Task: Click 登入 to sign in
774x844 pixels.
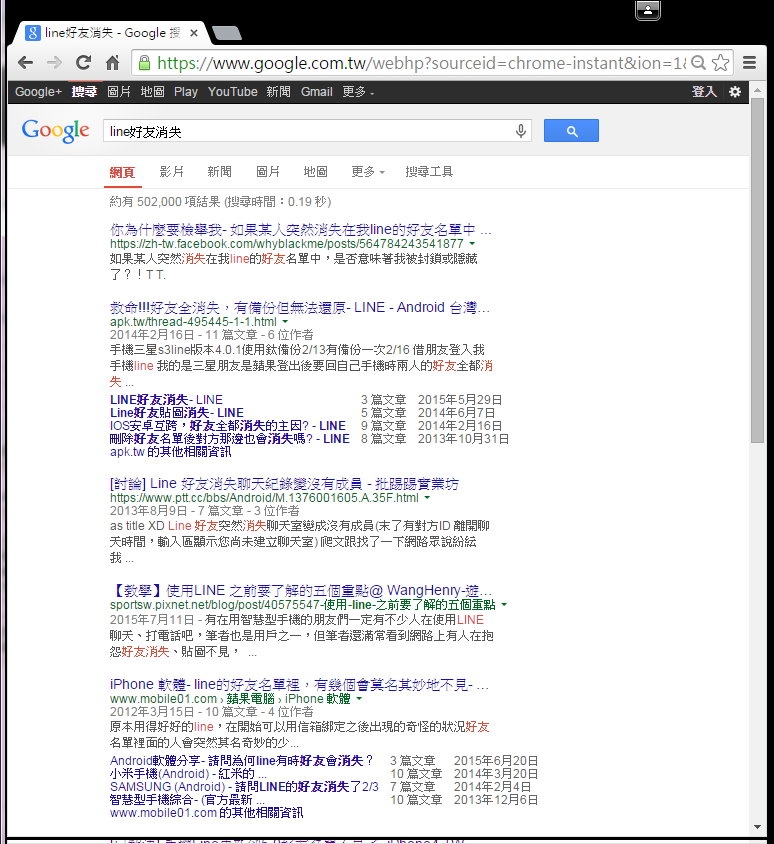Action: pyautogui.click(x=704, y=92)
